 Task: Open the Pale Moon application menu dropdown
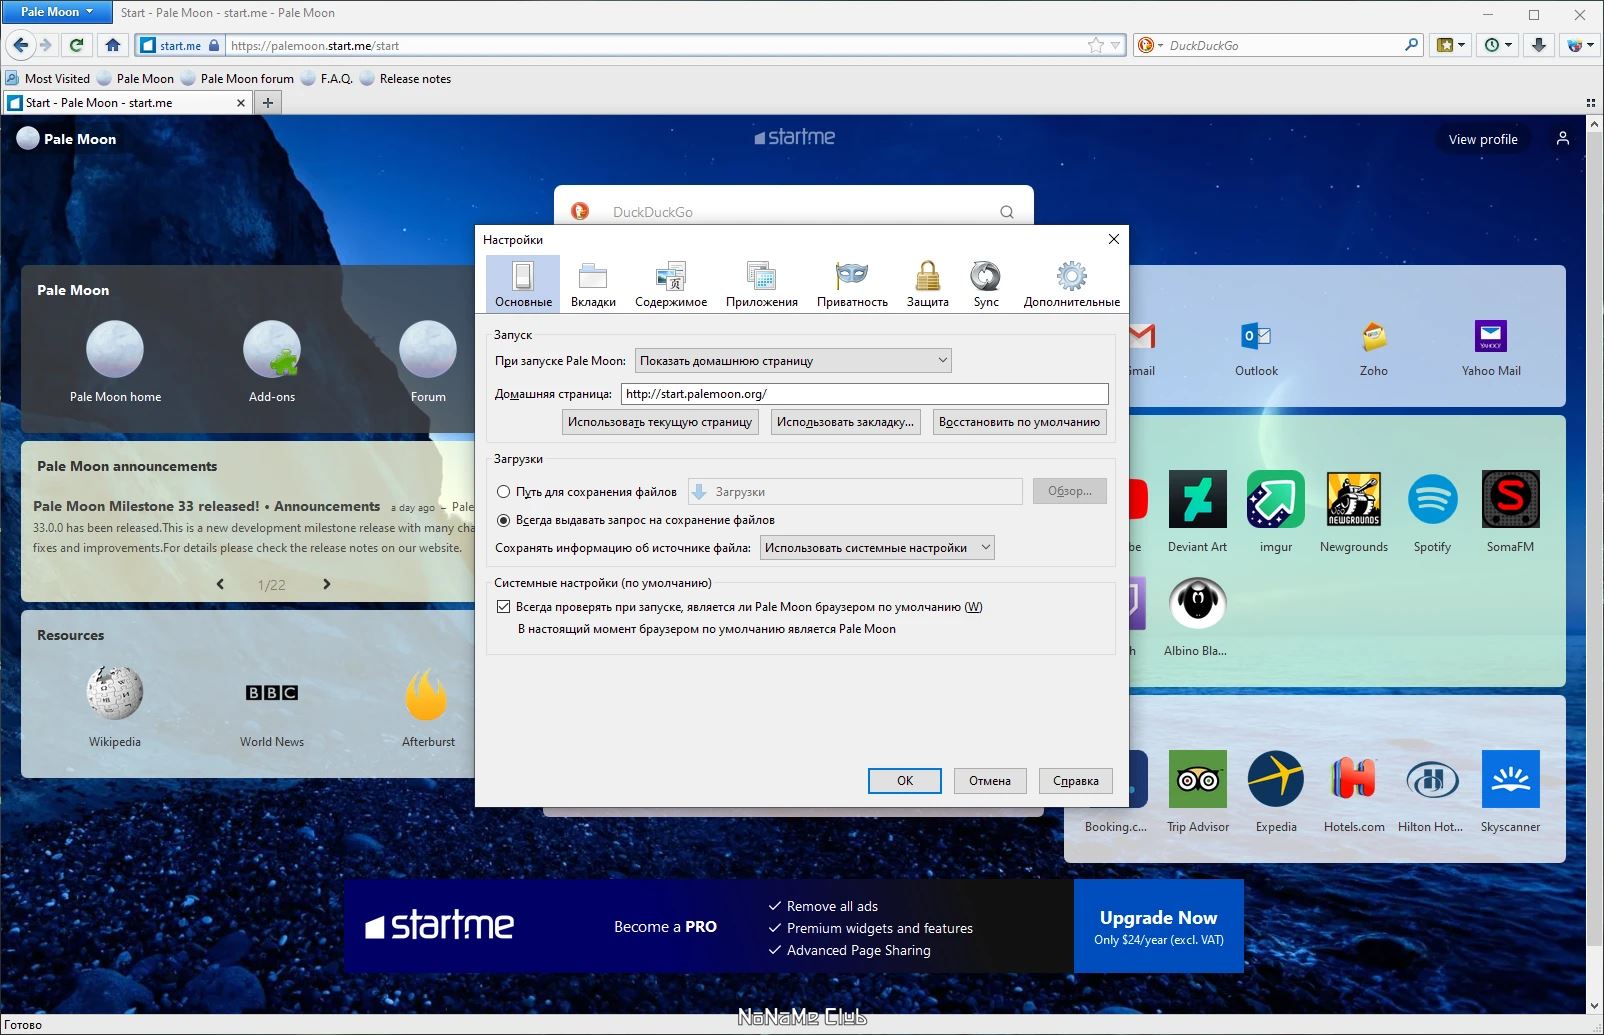tap(57, 12)
